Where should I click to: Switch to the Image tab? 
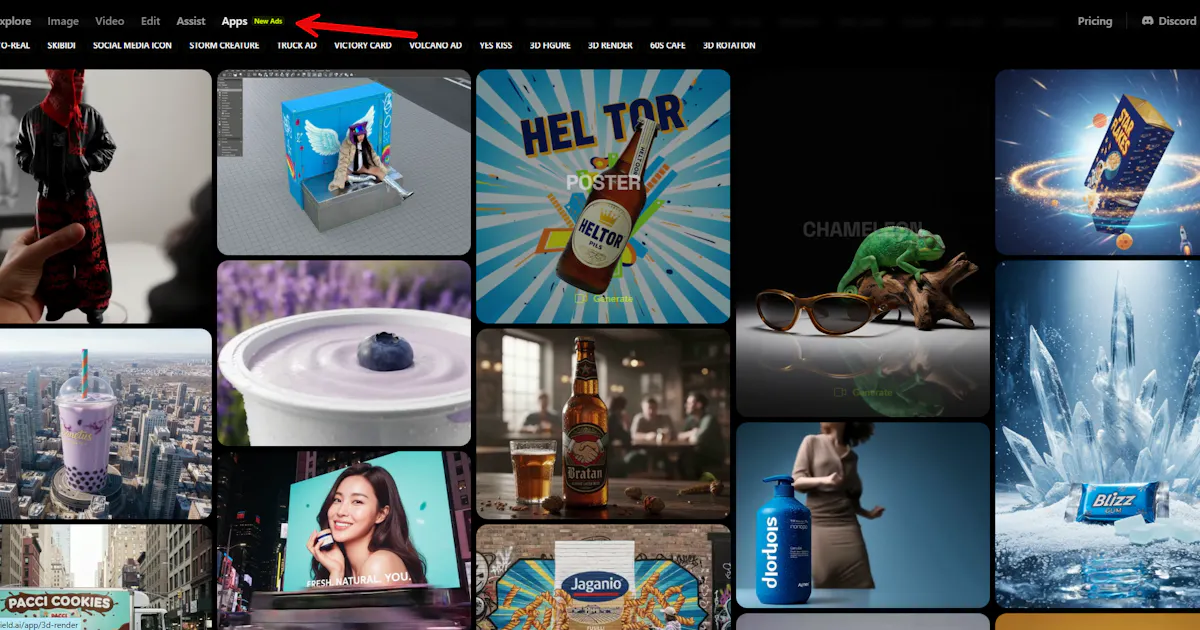point(63,21)
